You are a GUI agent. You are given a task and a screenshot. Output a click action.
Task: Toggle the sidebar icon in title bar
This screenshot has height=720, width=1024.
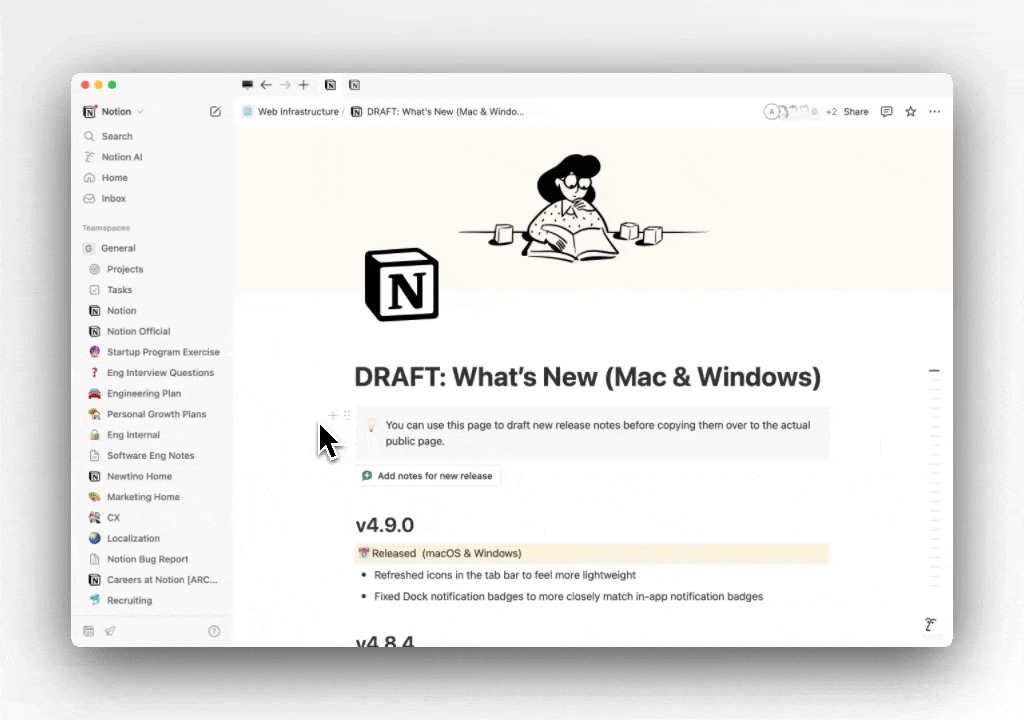click(247, 85)
